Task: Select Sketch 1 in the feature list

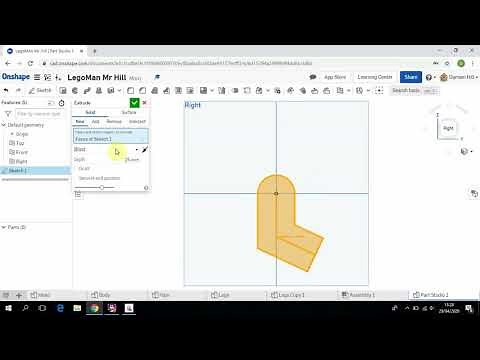Action: click(x=35, y=170)
